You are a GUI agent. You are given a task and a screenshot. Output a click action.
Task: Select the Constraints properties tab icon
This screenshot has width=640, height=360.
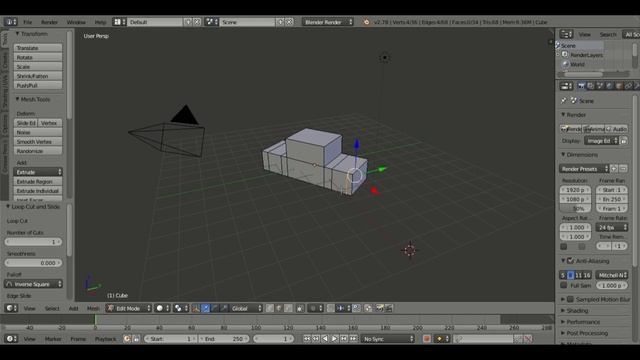click(628, 86)
